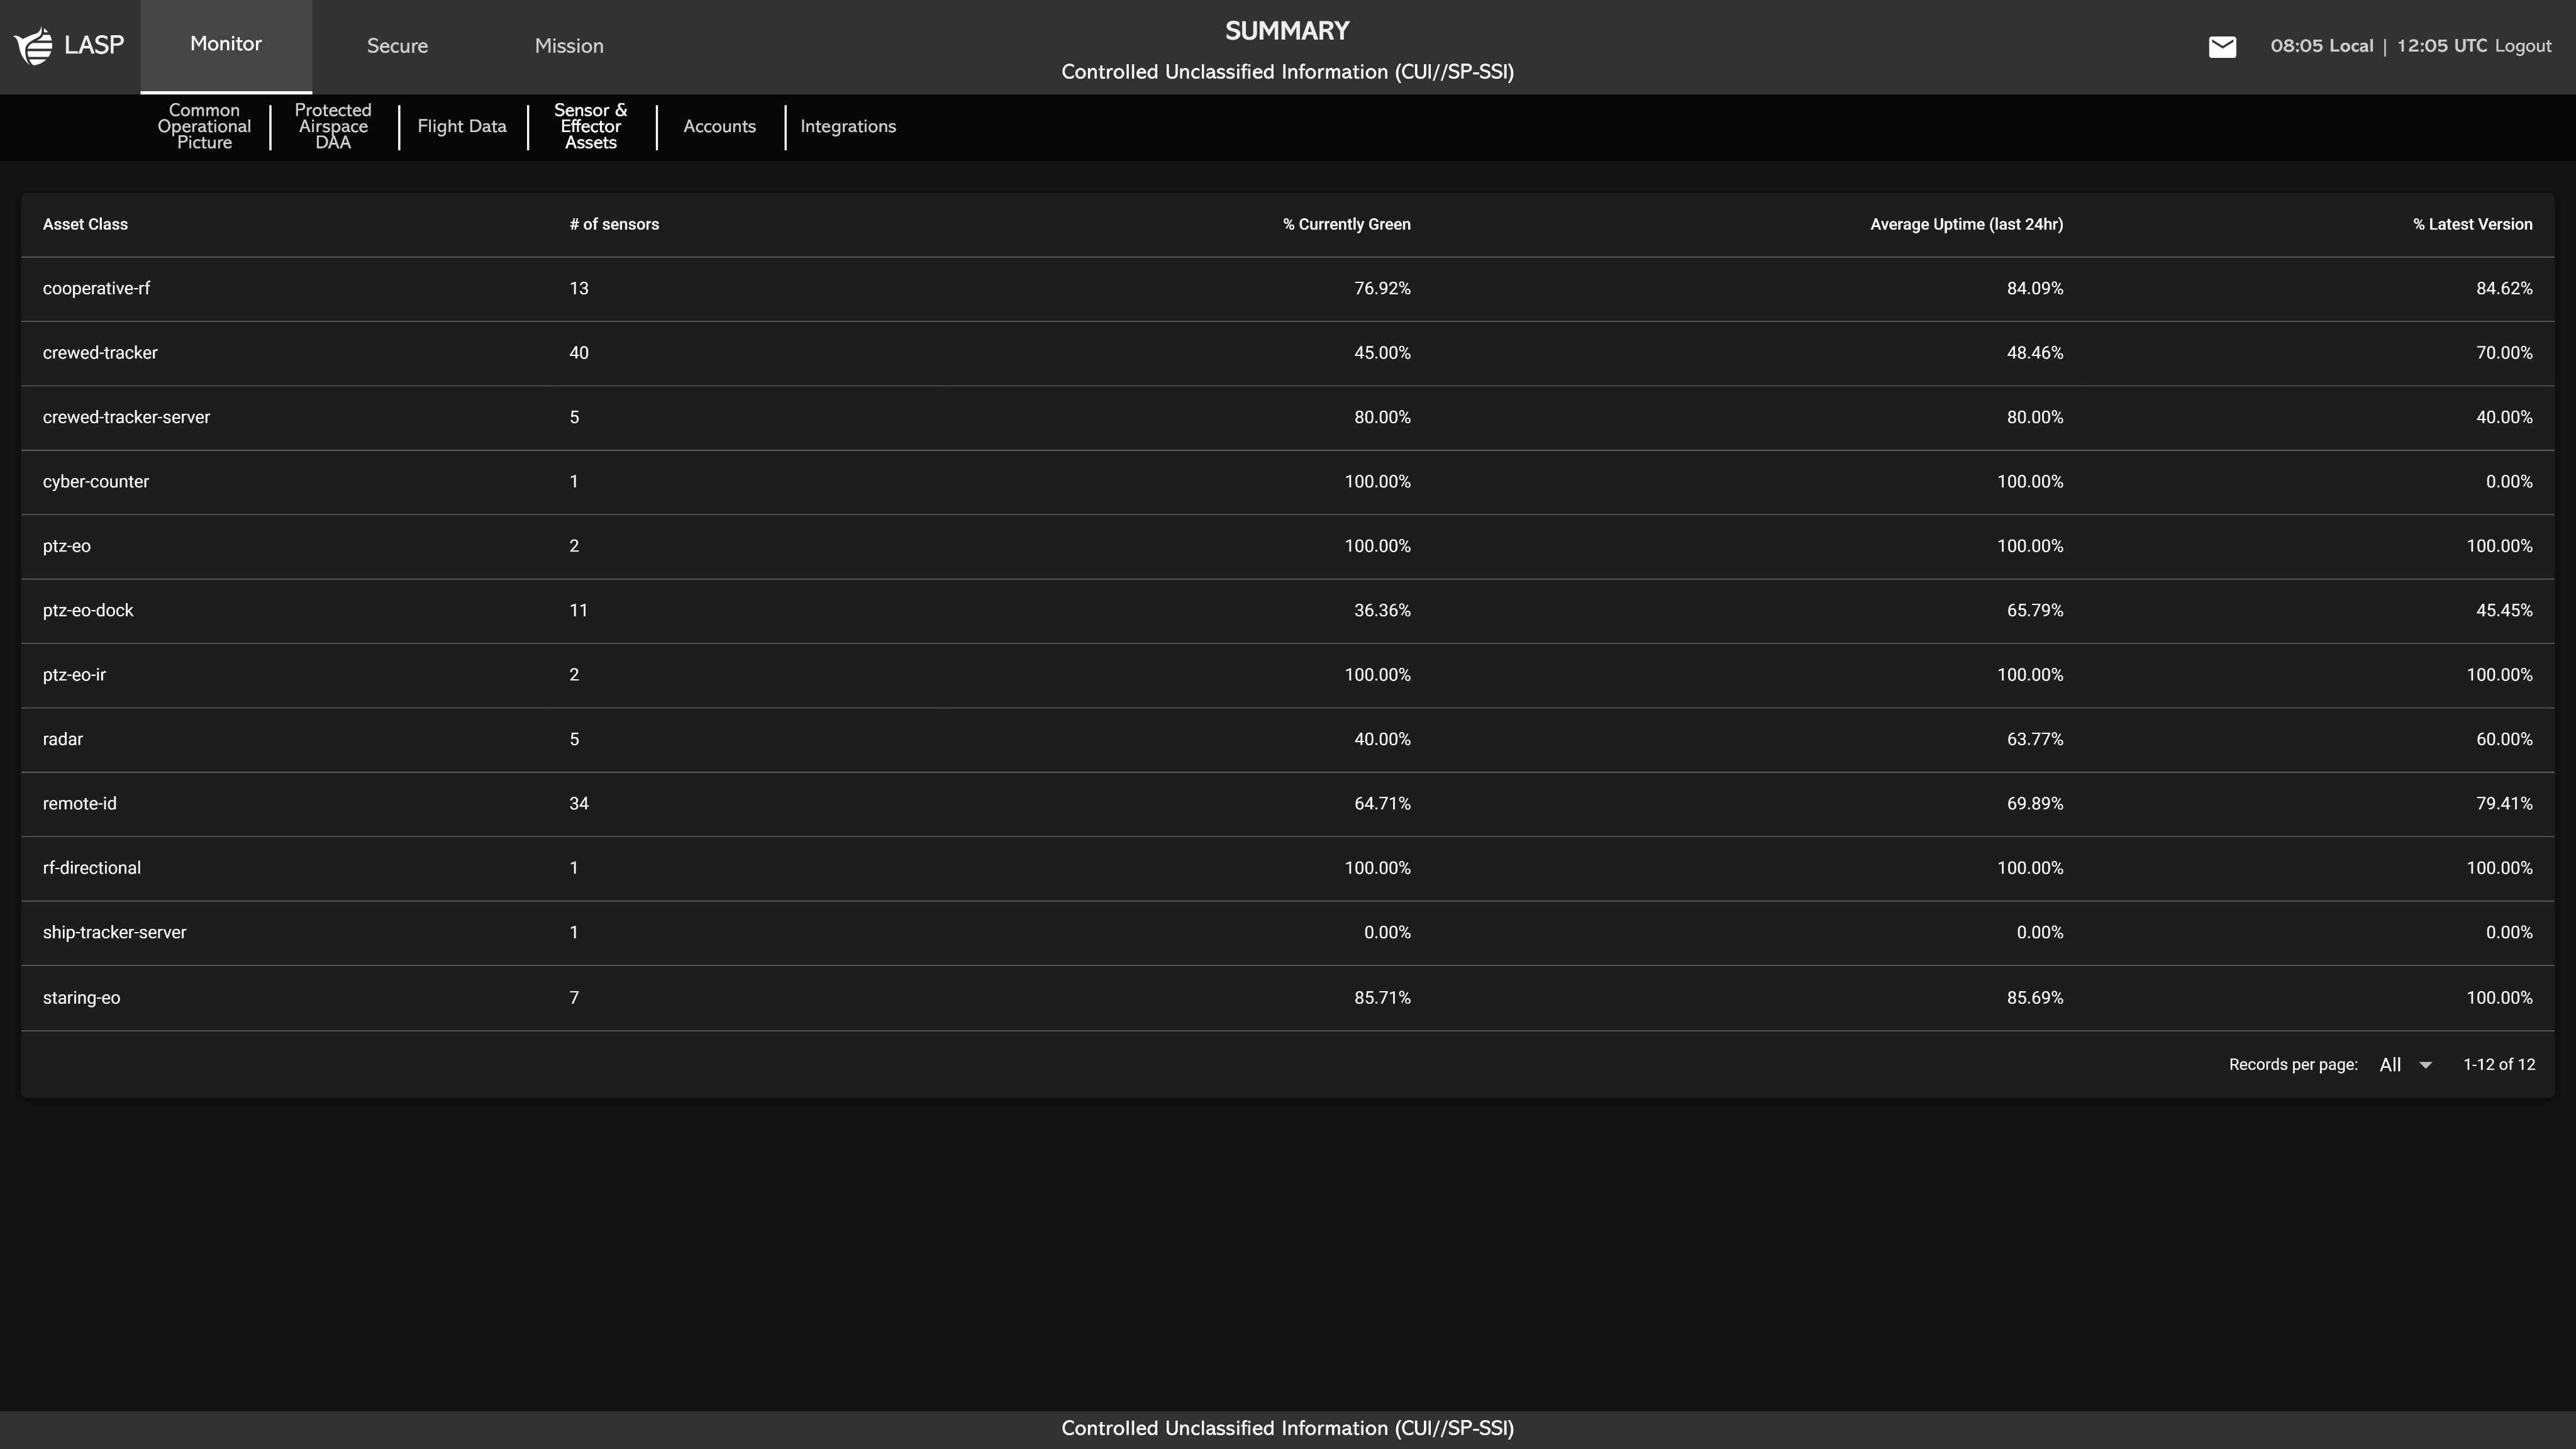Screen dimensions: 2576x1449
Task: Click the SUMMARY page title
Action: click(1287, 31)
